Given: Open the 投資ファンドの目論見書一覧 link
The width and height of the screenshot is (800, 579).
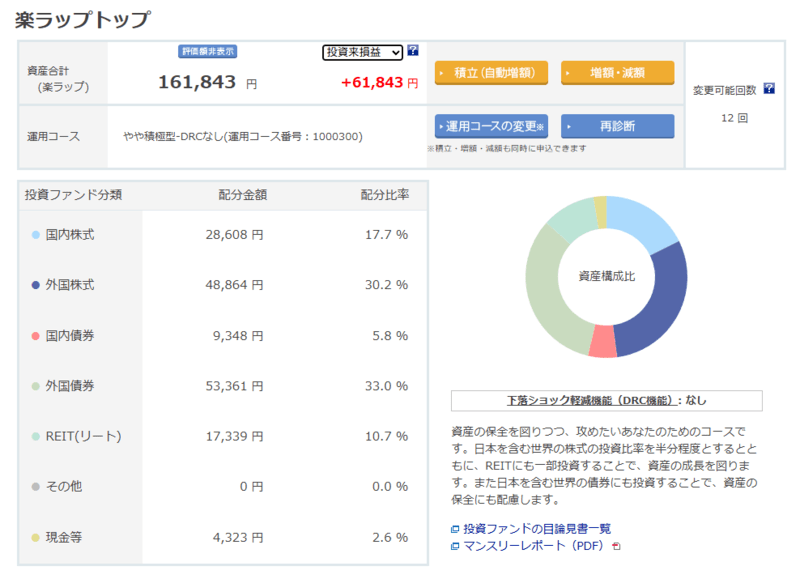Looking at the screenshot, I should coord(536,529).
